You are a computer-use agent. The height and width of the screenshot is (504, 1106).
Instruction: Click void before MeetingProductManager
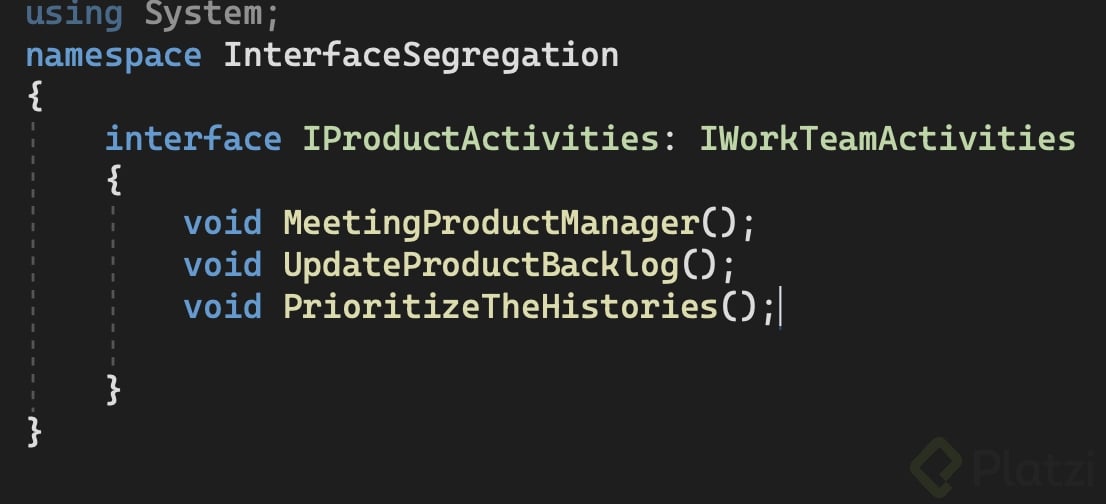coord(223,222)
